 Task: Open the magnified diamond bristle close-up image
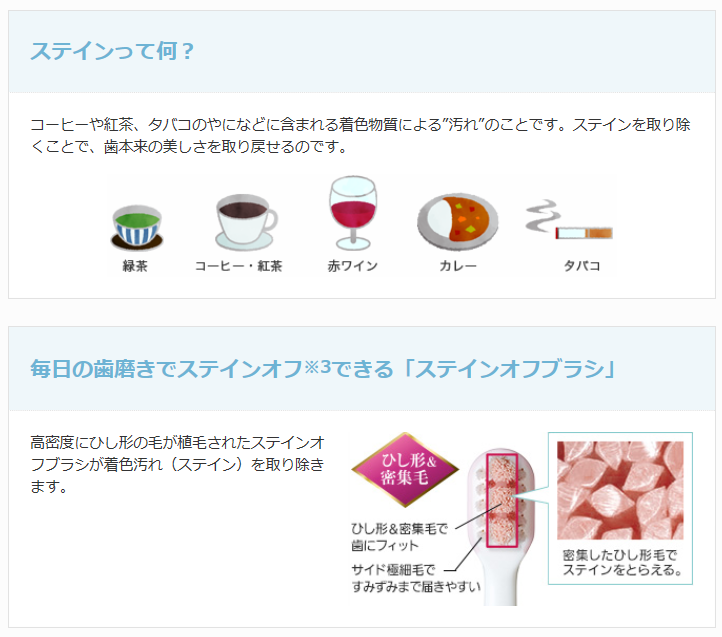(x=620, y=490)
